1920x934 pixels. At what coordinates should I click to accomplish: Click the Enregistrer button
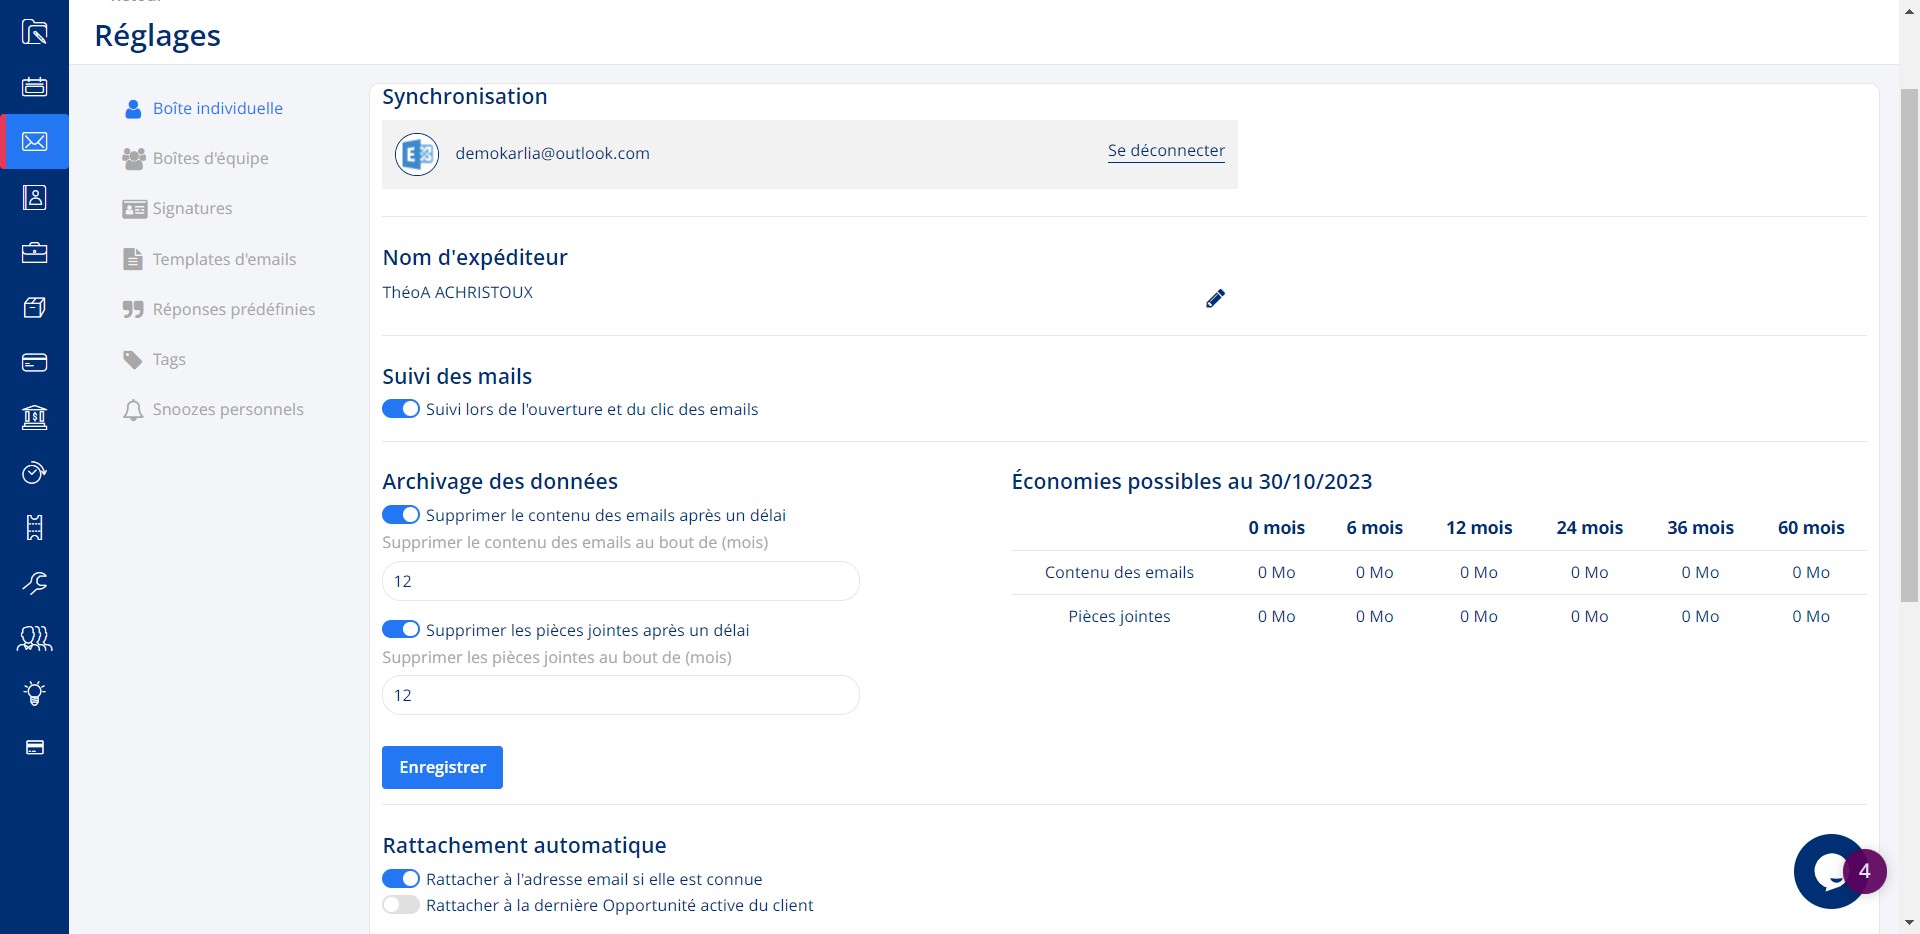click(x=442, y=767)
